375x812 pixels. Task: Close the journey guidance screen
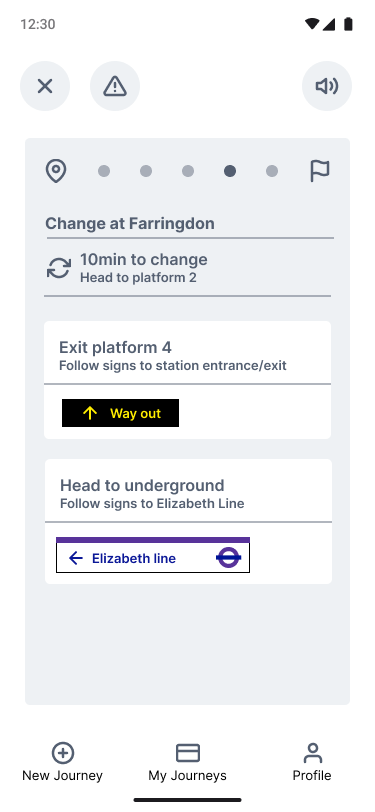point(45,86)
